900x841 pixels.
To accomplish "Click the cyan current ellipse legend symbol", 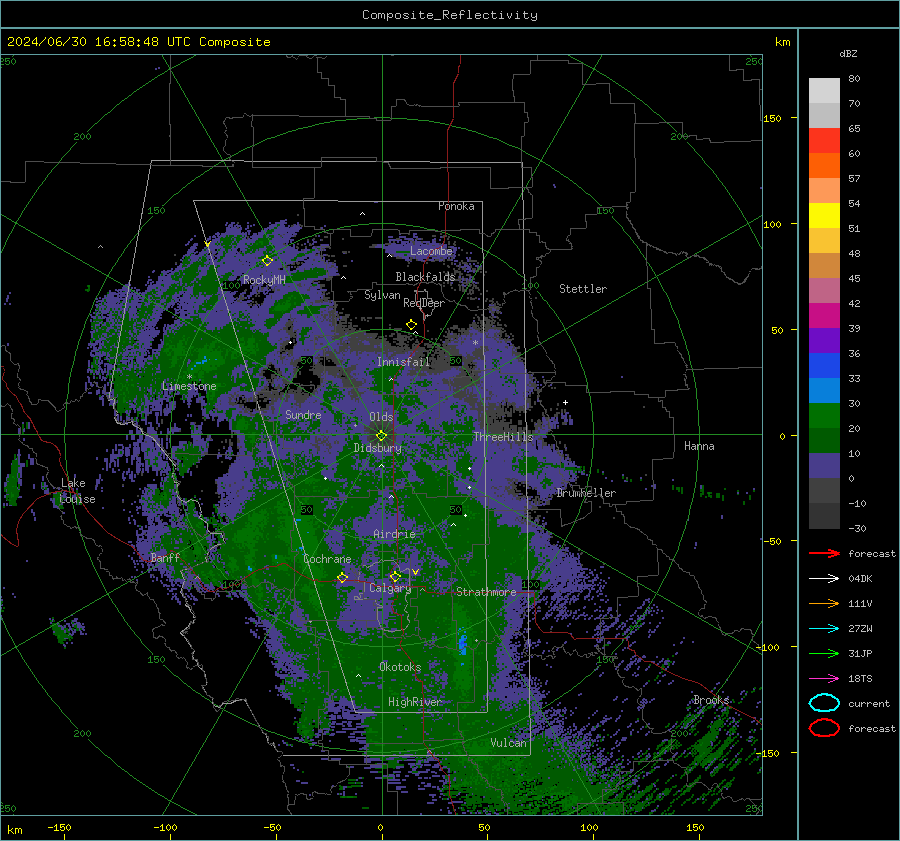I will tap(824, 703).
